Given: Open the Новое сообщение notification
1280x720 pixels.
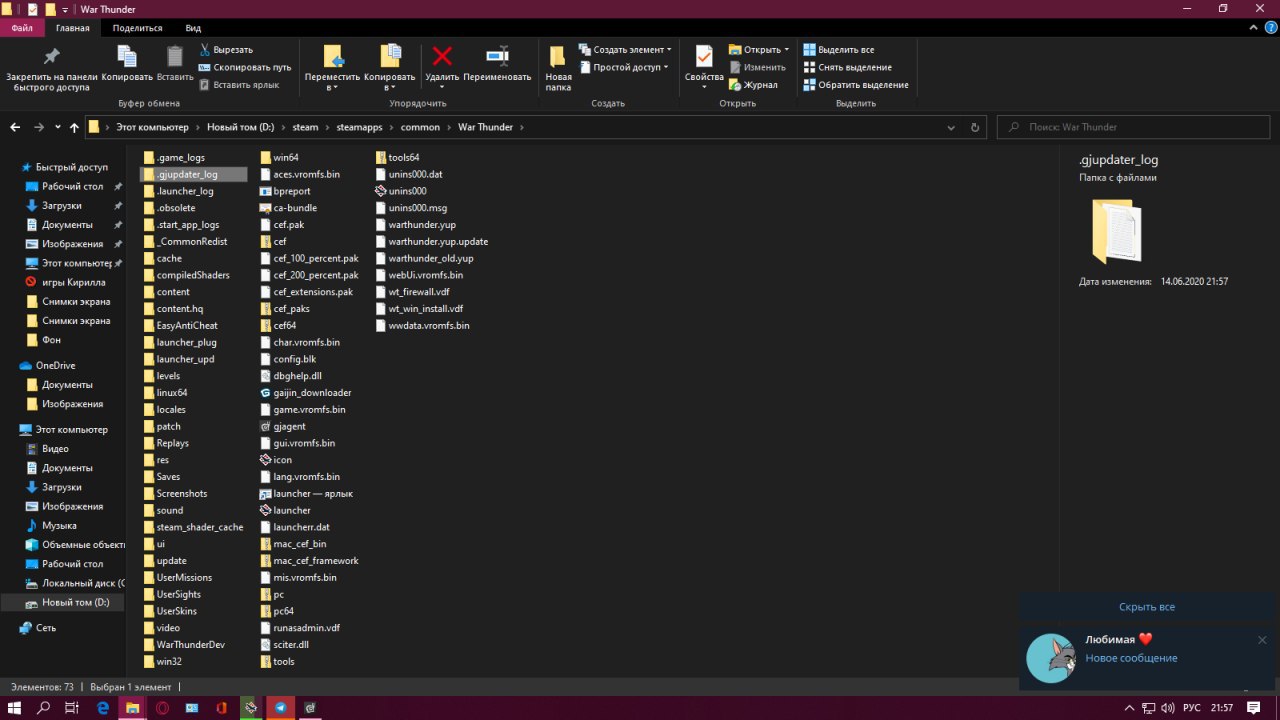Looking at the screenshot, I should point(1131,658).
